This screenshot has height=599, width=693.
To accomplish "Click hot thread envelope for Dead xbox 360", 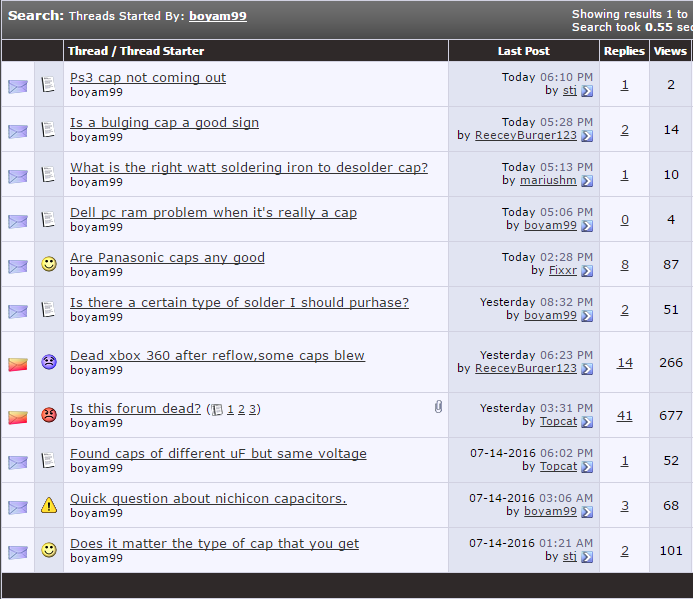I will pyautogui.click(x=18, y=364).
